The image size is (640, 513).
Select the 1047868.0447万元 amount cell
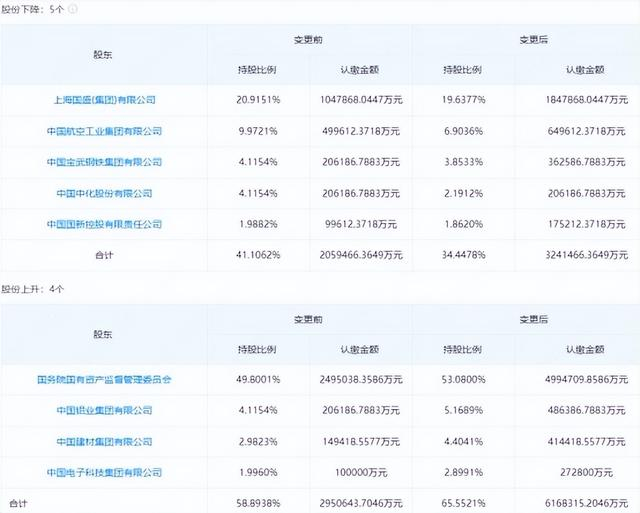361,100
